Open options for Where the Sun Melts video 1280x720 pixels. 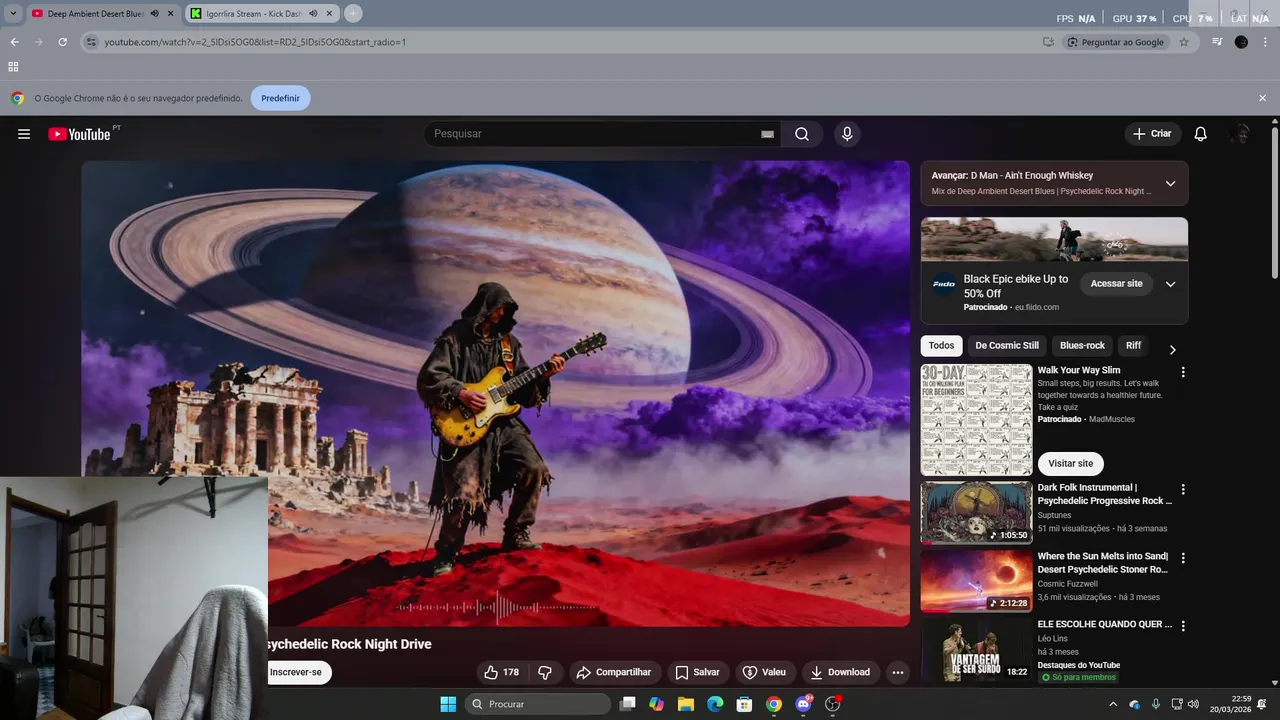[1183, 558]
